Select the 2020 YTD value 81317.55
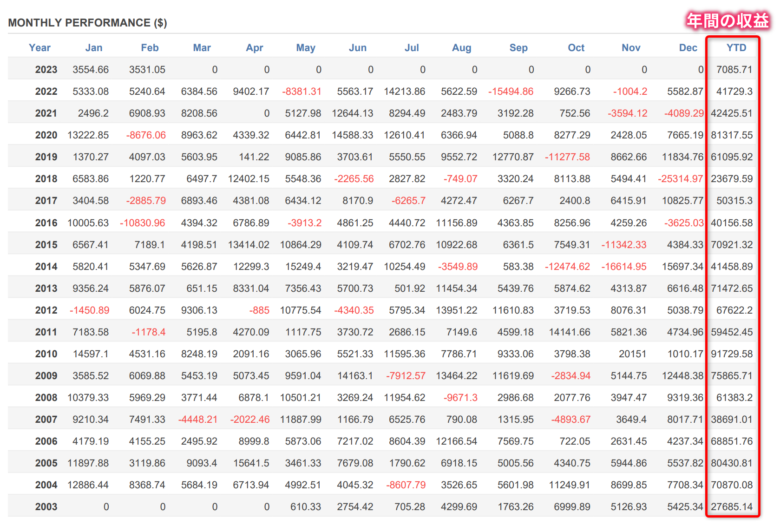Screen dimensions: 780x525 [x=731, y=135]
